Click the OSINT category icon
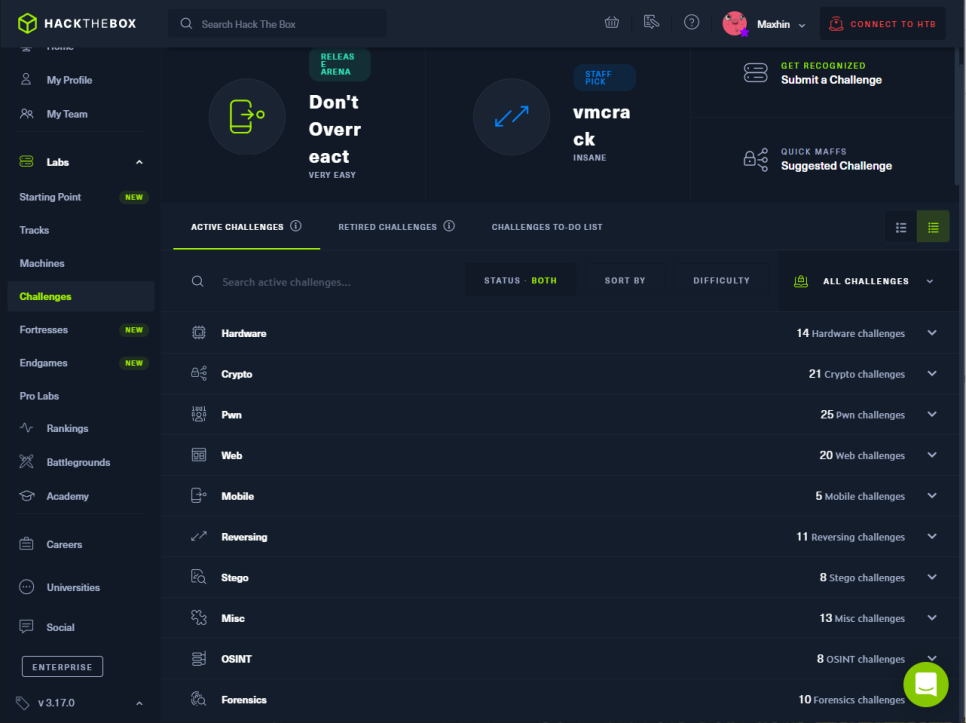 tap(198, 658)
